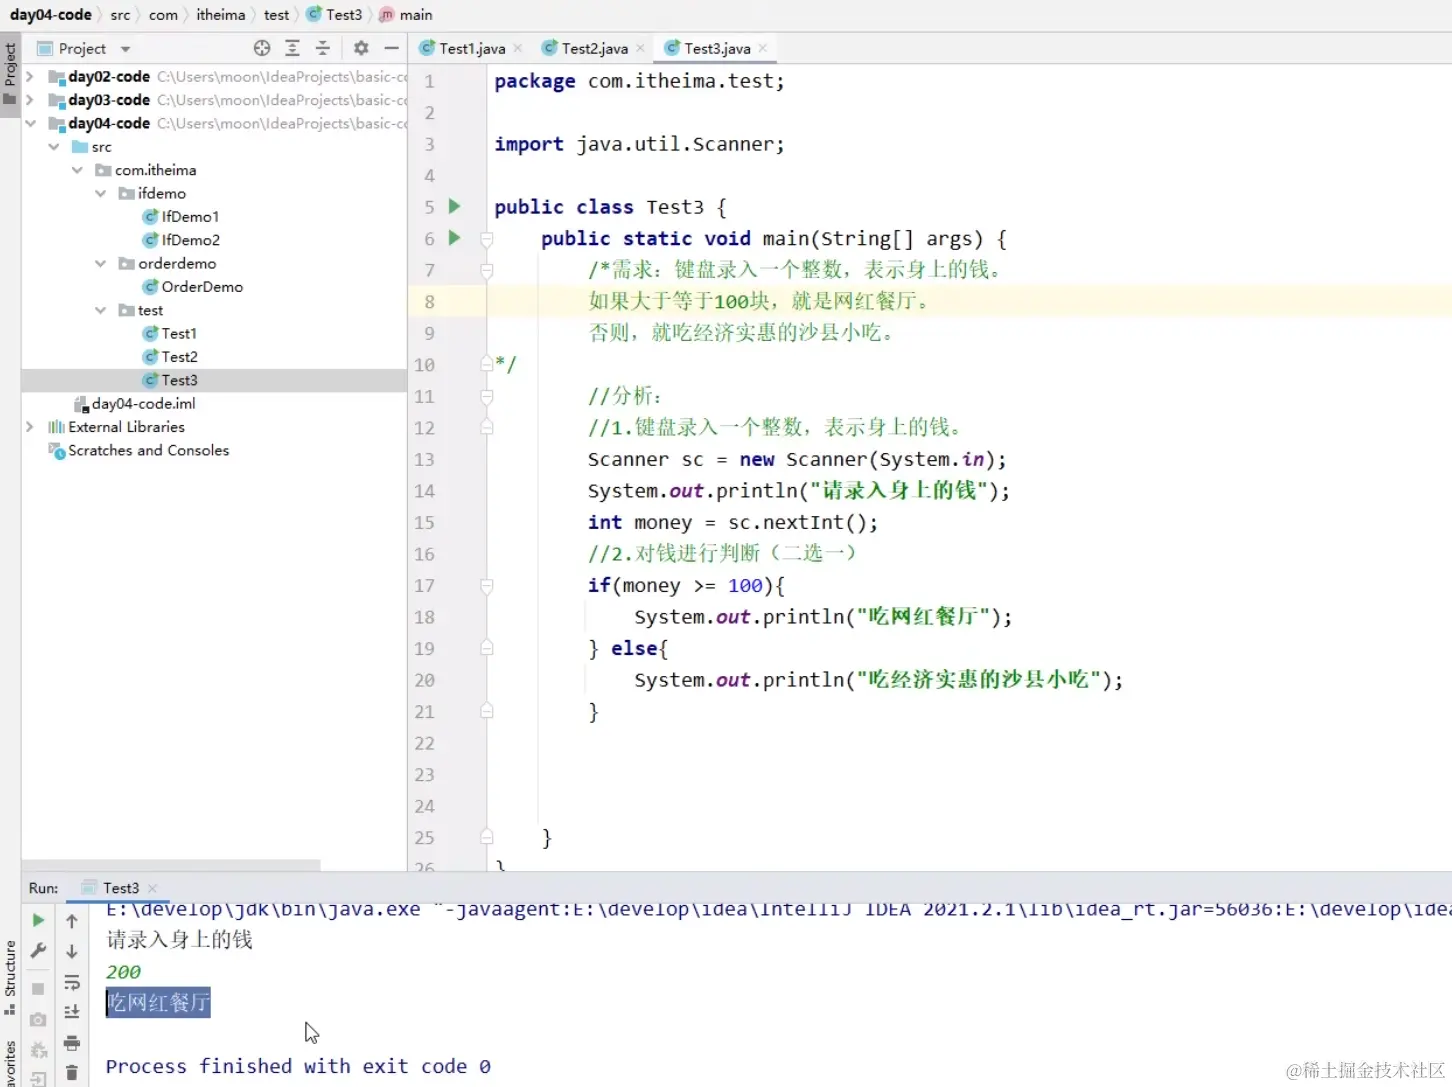
Task: Click the up arrow in Run console toolbar
Action: point(72,920)
